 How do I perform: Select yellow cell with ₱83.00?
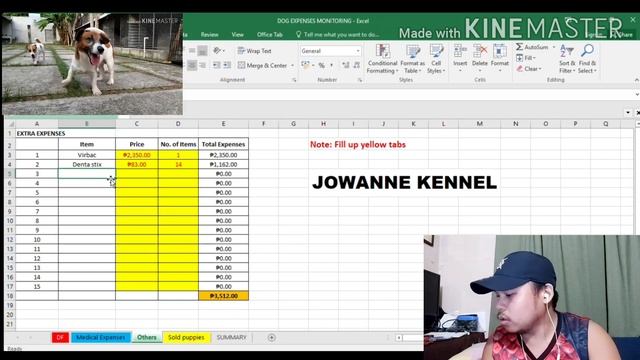136,164
